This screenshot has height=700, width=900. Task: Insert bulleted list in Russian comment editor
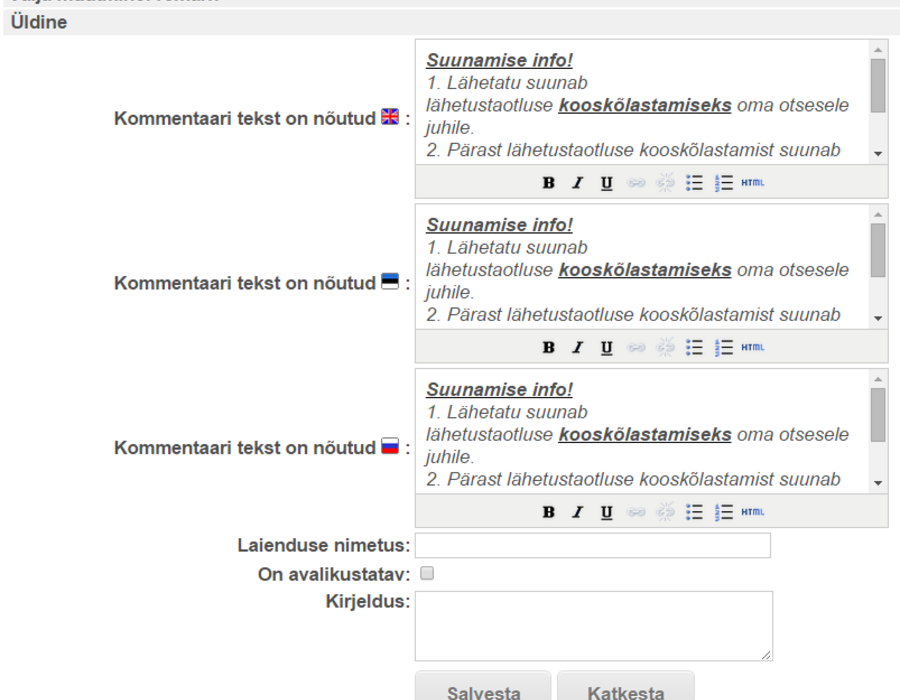(x=695, y=512)
